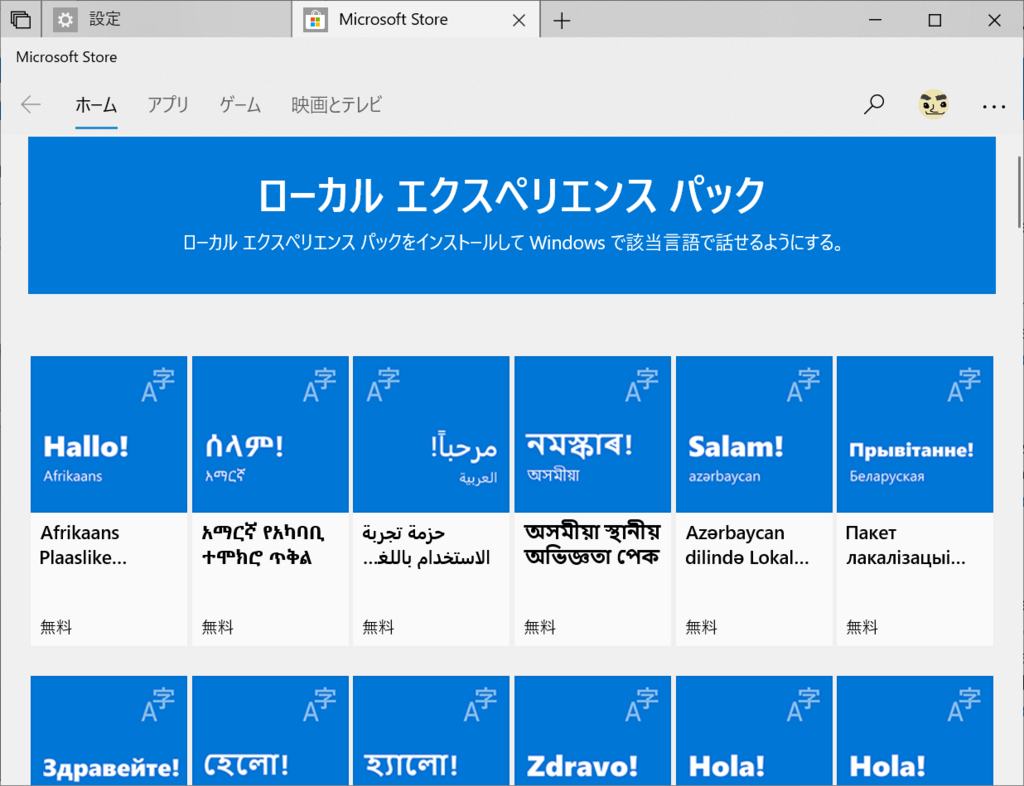The height and width of the screenshot is (786, 1024).
Task: Click 無料 price under Azərbaycan pack
Action: [x=701, y=627]
